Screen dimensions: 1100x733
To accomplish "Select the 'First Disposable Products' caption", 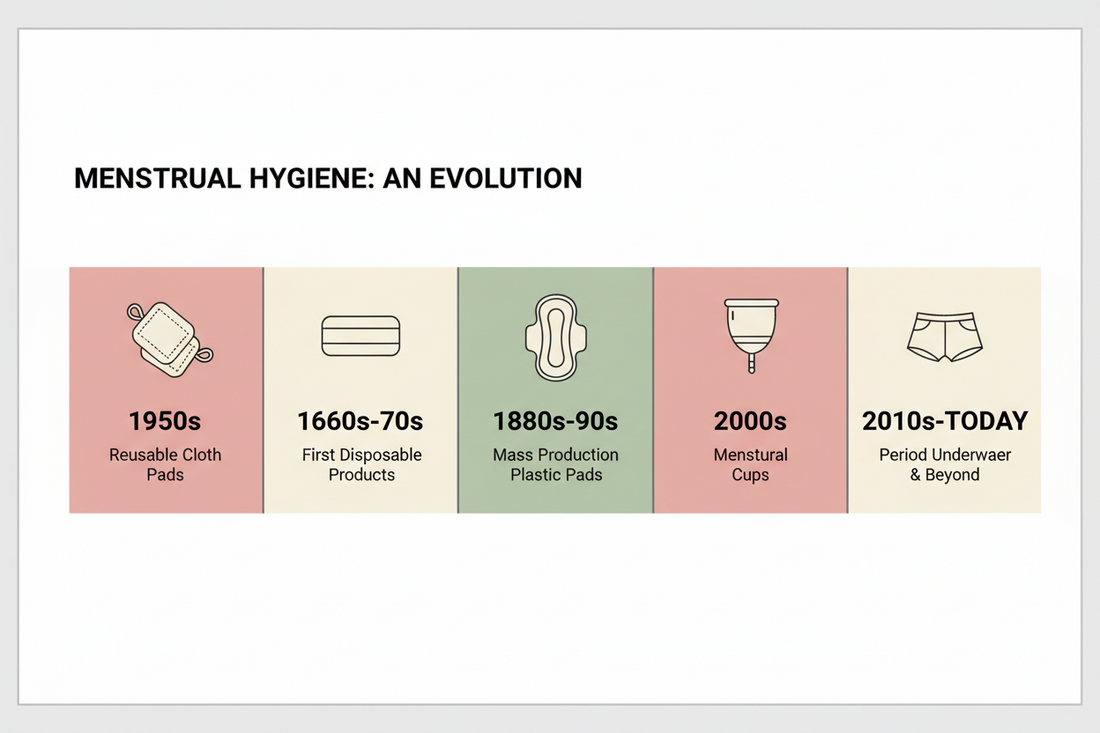I will pos(361,464).
